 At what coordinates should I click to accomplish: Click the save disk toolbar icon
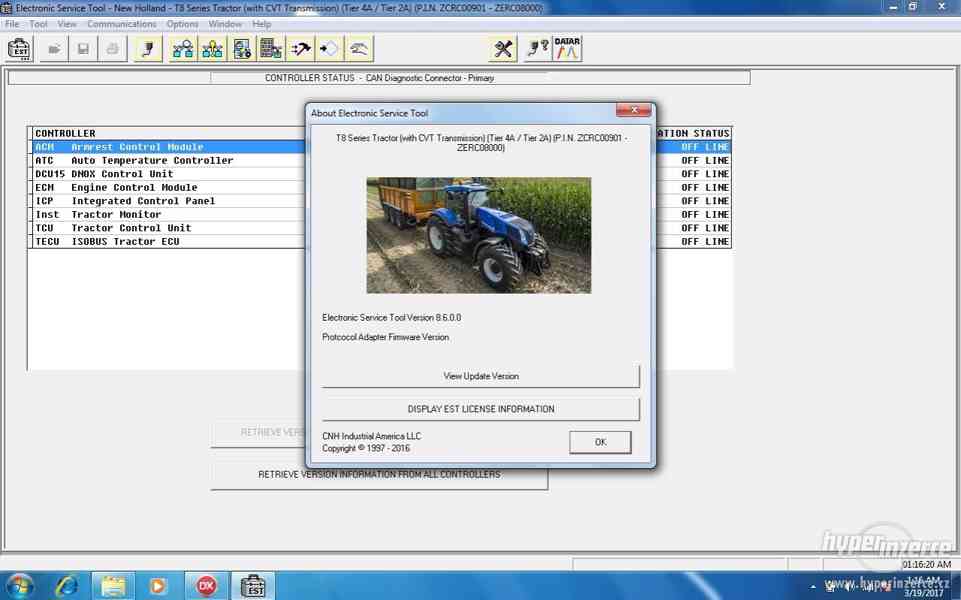(83, 49)
